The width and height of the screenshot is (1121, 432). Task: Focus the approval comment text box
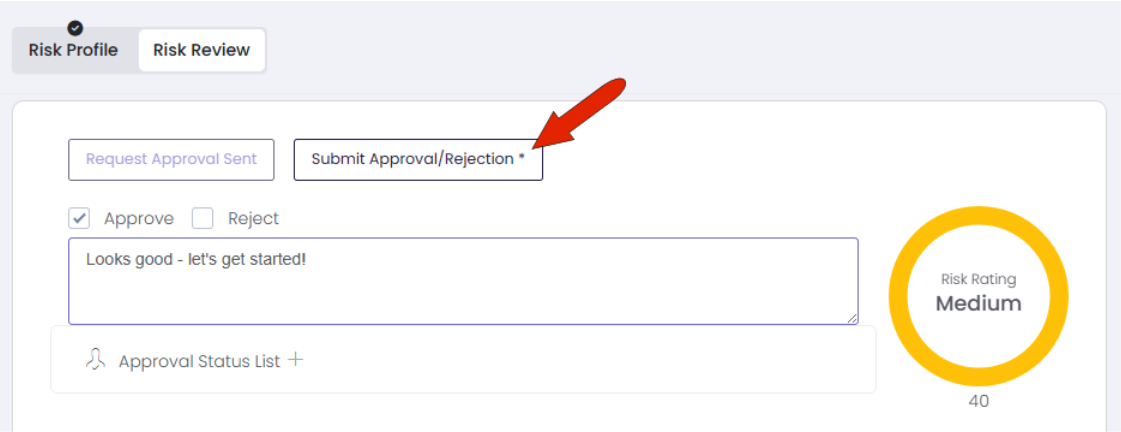coord(463,281)
